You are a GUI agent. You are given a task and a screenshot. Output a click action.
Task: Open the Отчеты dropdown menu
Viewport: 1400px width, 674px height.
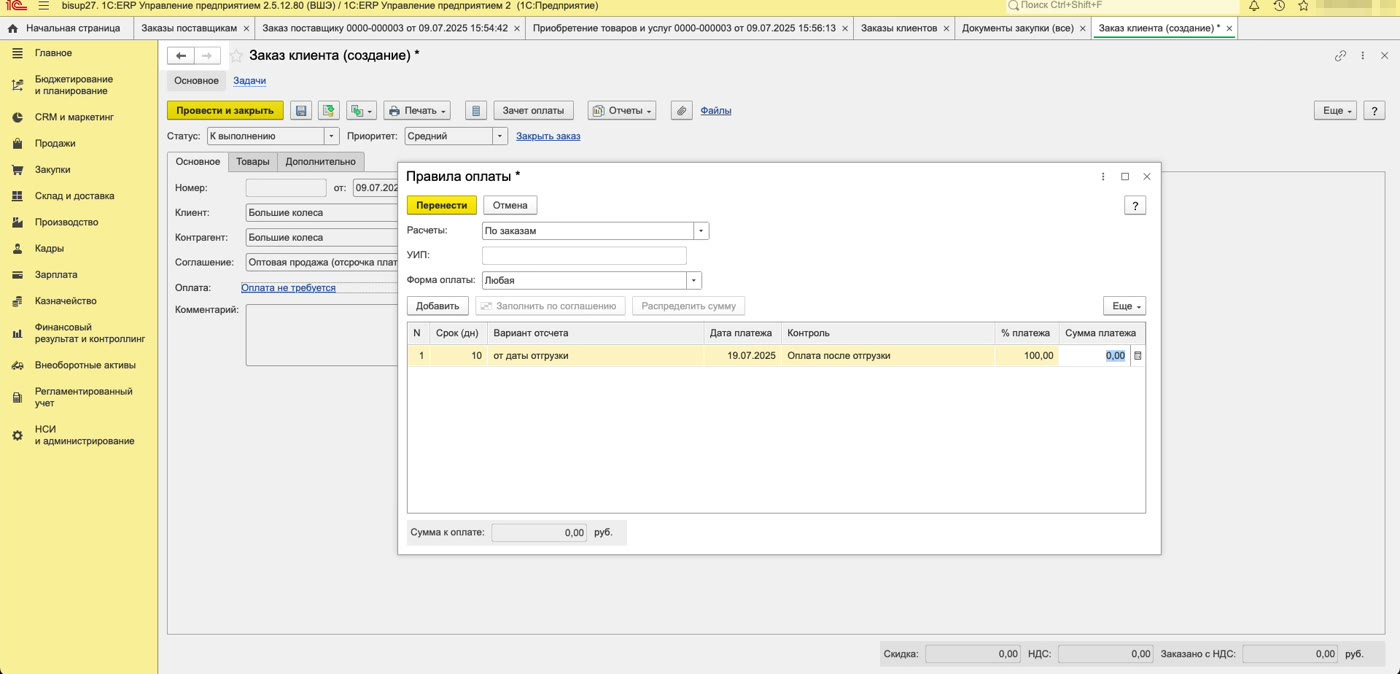click(x=622, y=111)
